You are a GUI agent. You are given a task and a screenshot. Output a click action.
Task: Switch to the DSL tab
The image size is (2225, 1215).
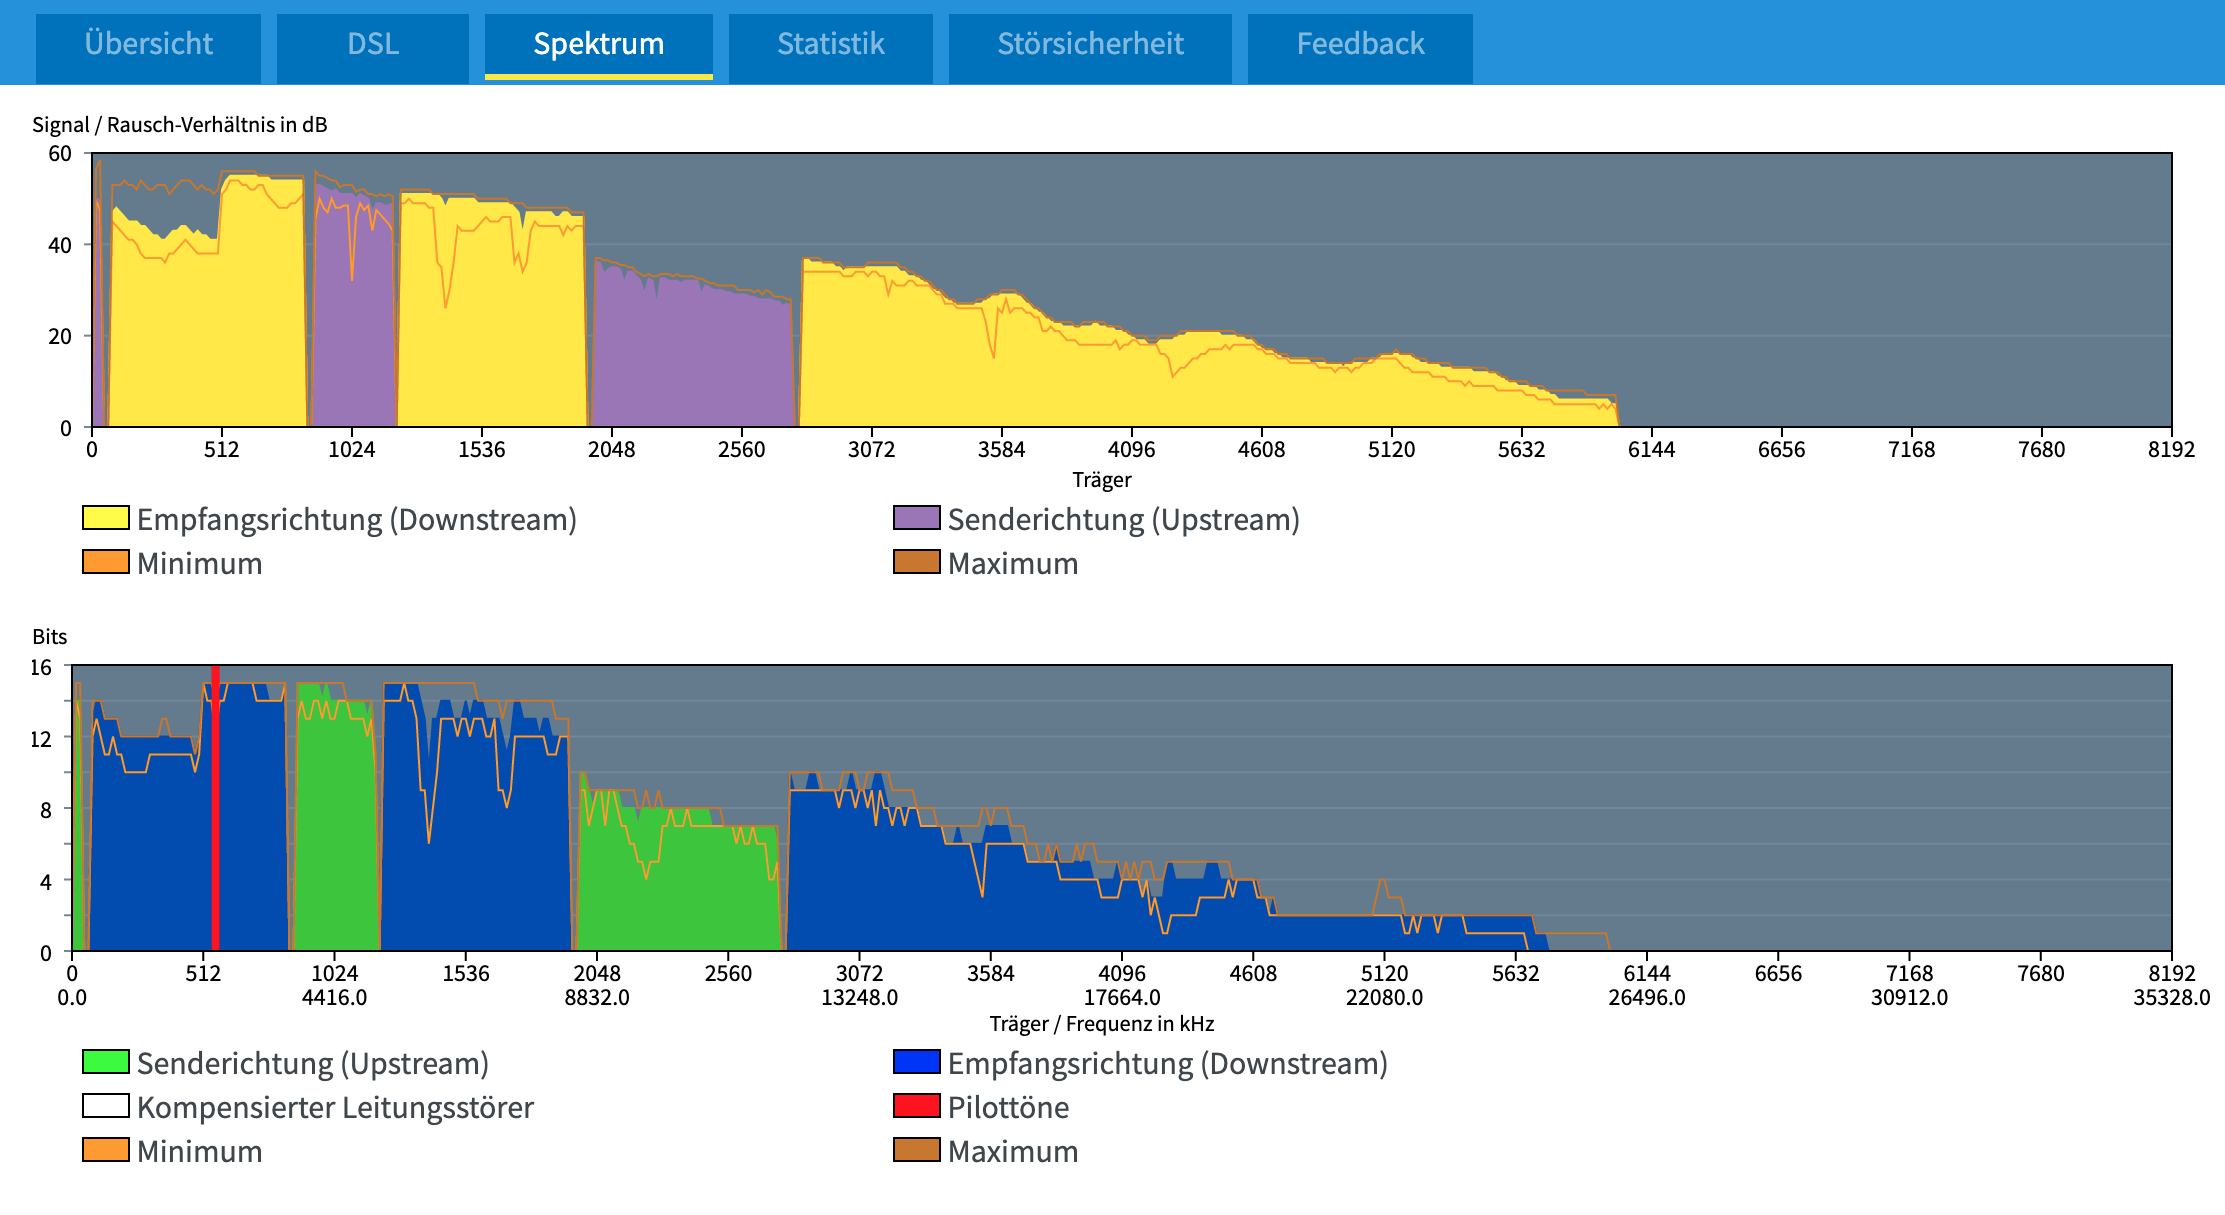click(x=372, y=44)
